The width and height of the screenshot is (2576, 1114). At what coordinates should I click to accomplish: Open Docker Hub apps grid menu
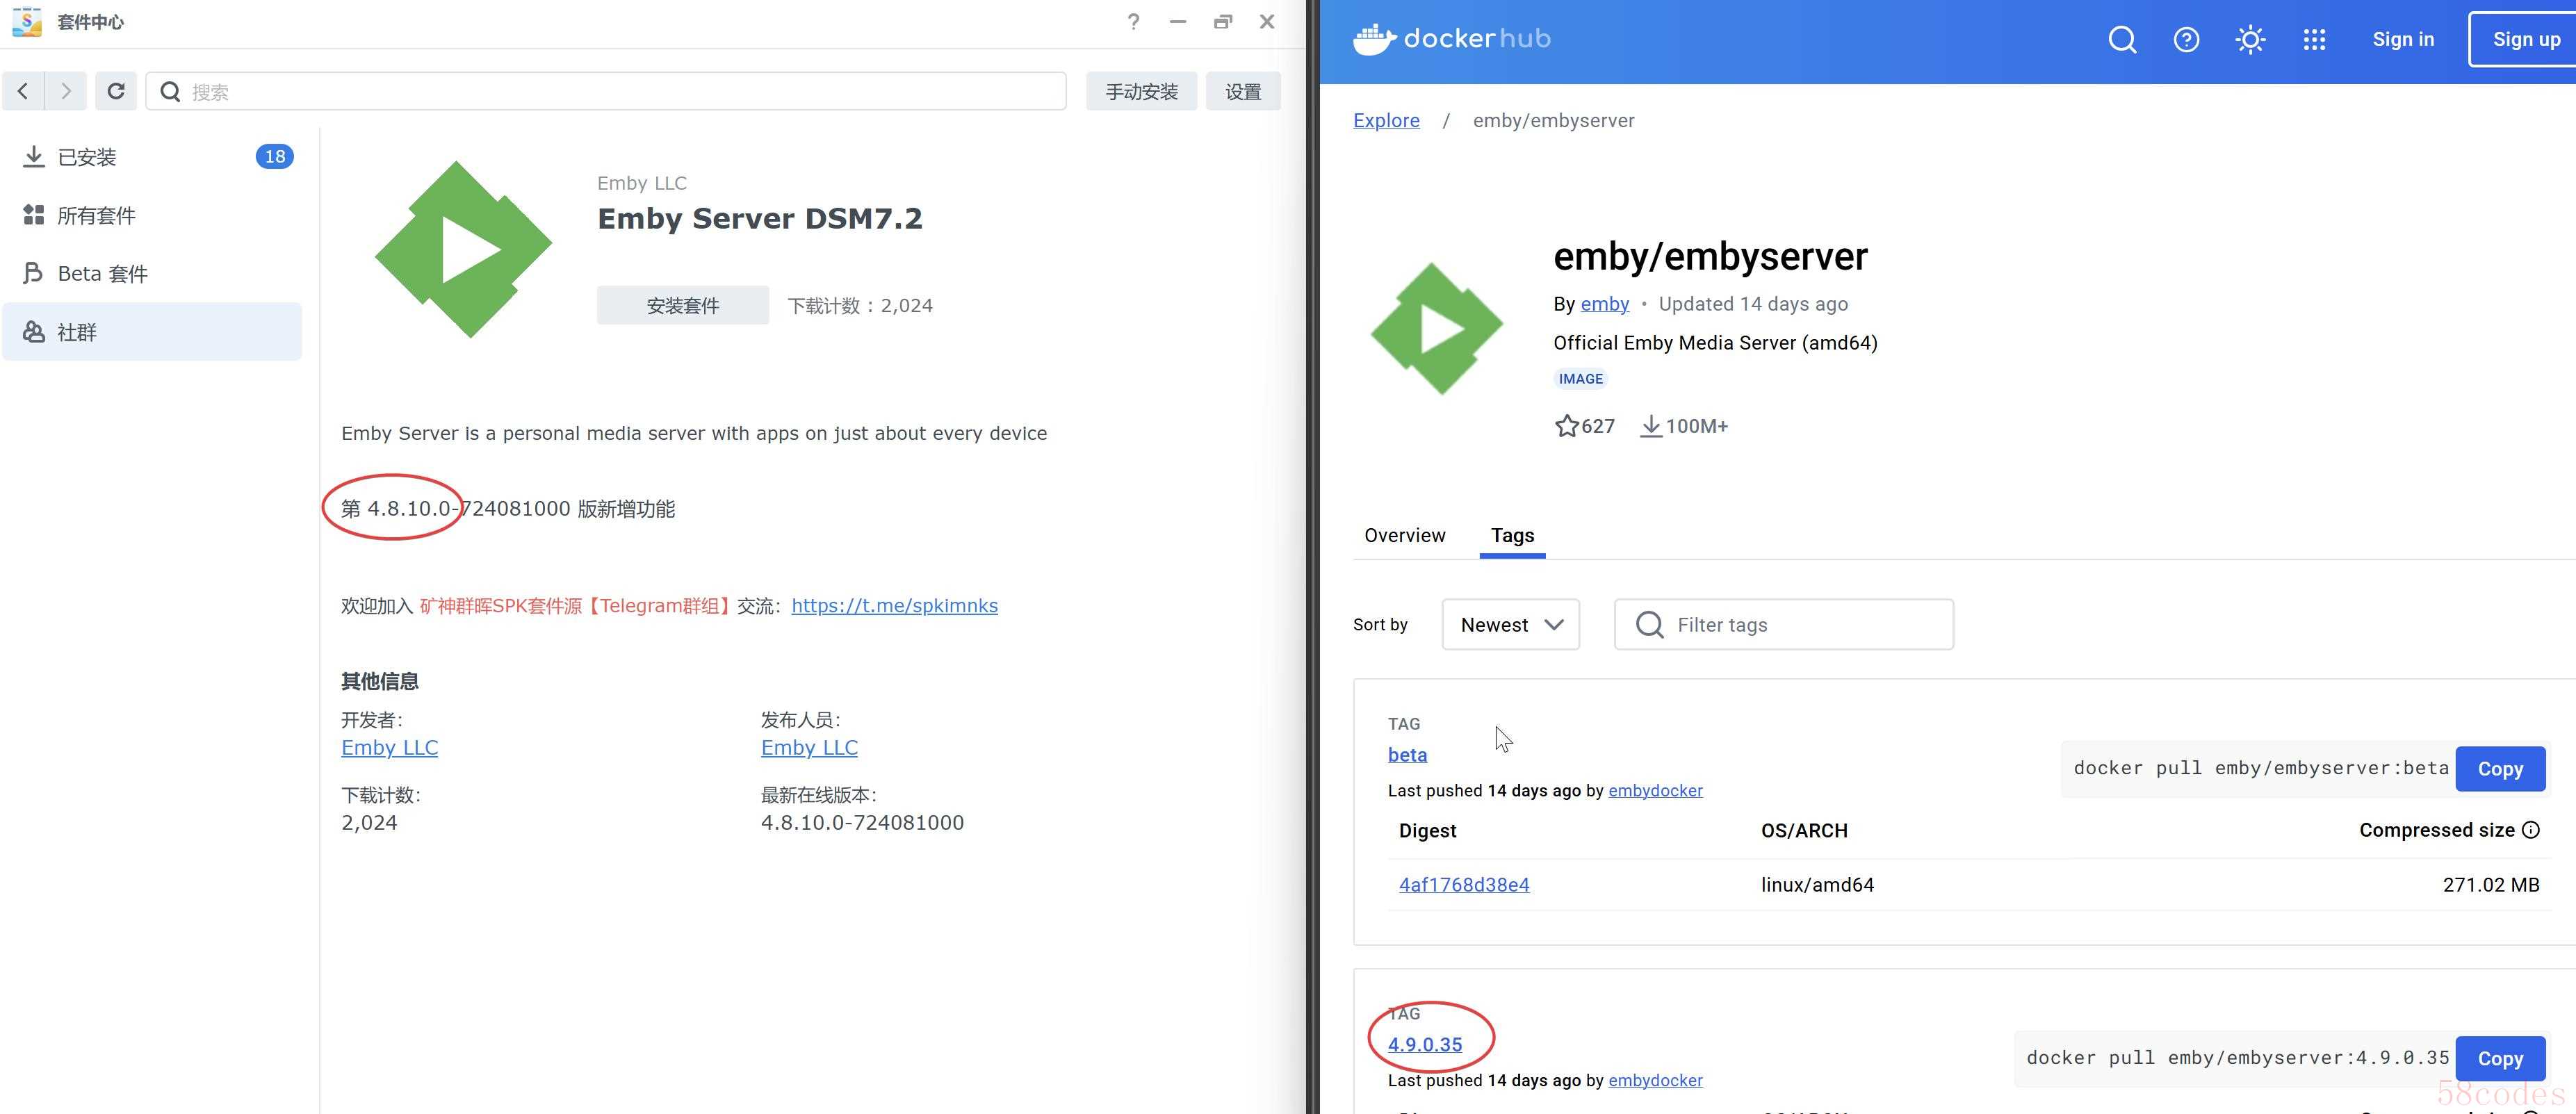pyautogui.click(x=2314, y=40)
